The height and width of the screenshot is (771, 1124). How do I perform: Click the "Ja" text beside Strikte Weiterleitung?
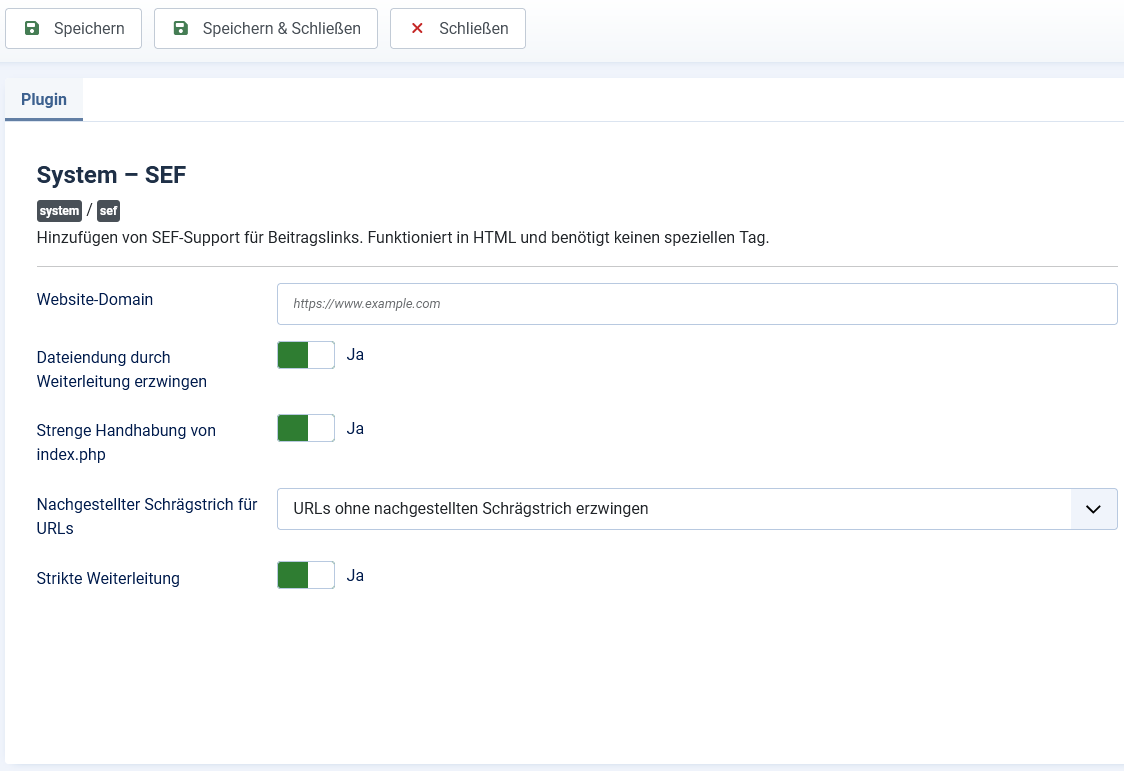point(355,576)
